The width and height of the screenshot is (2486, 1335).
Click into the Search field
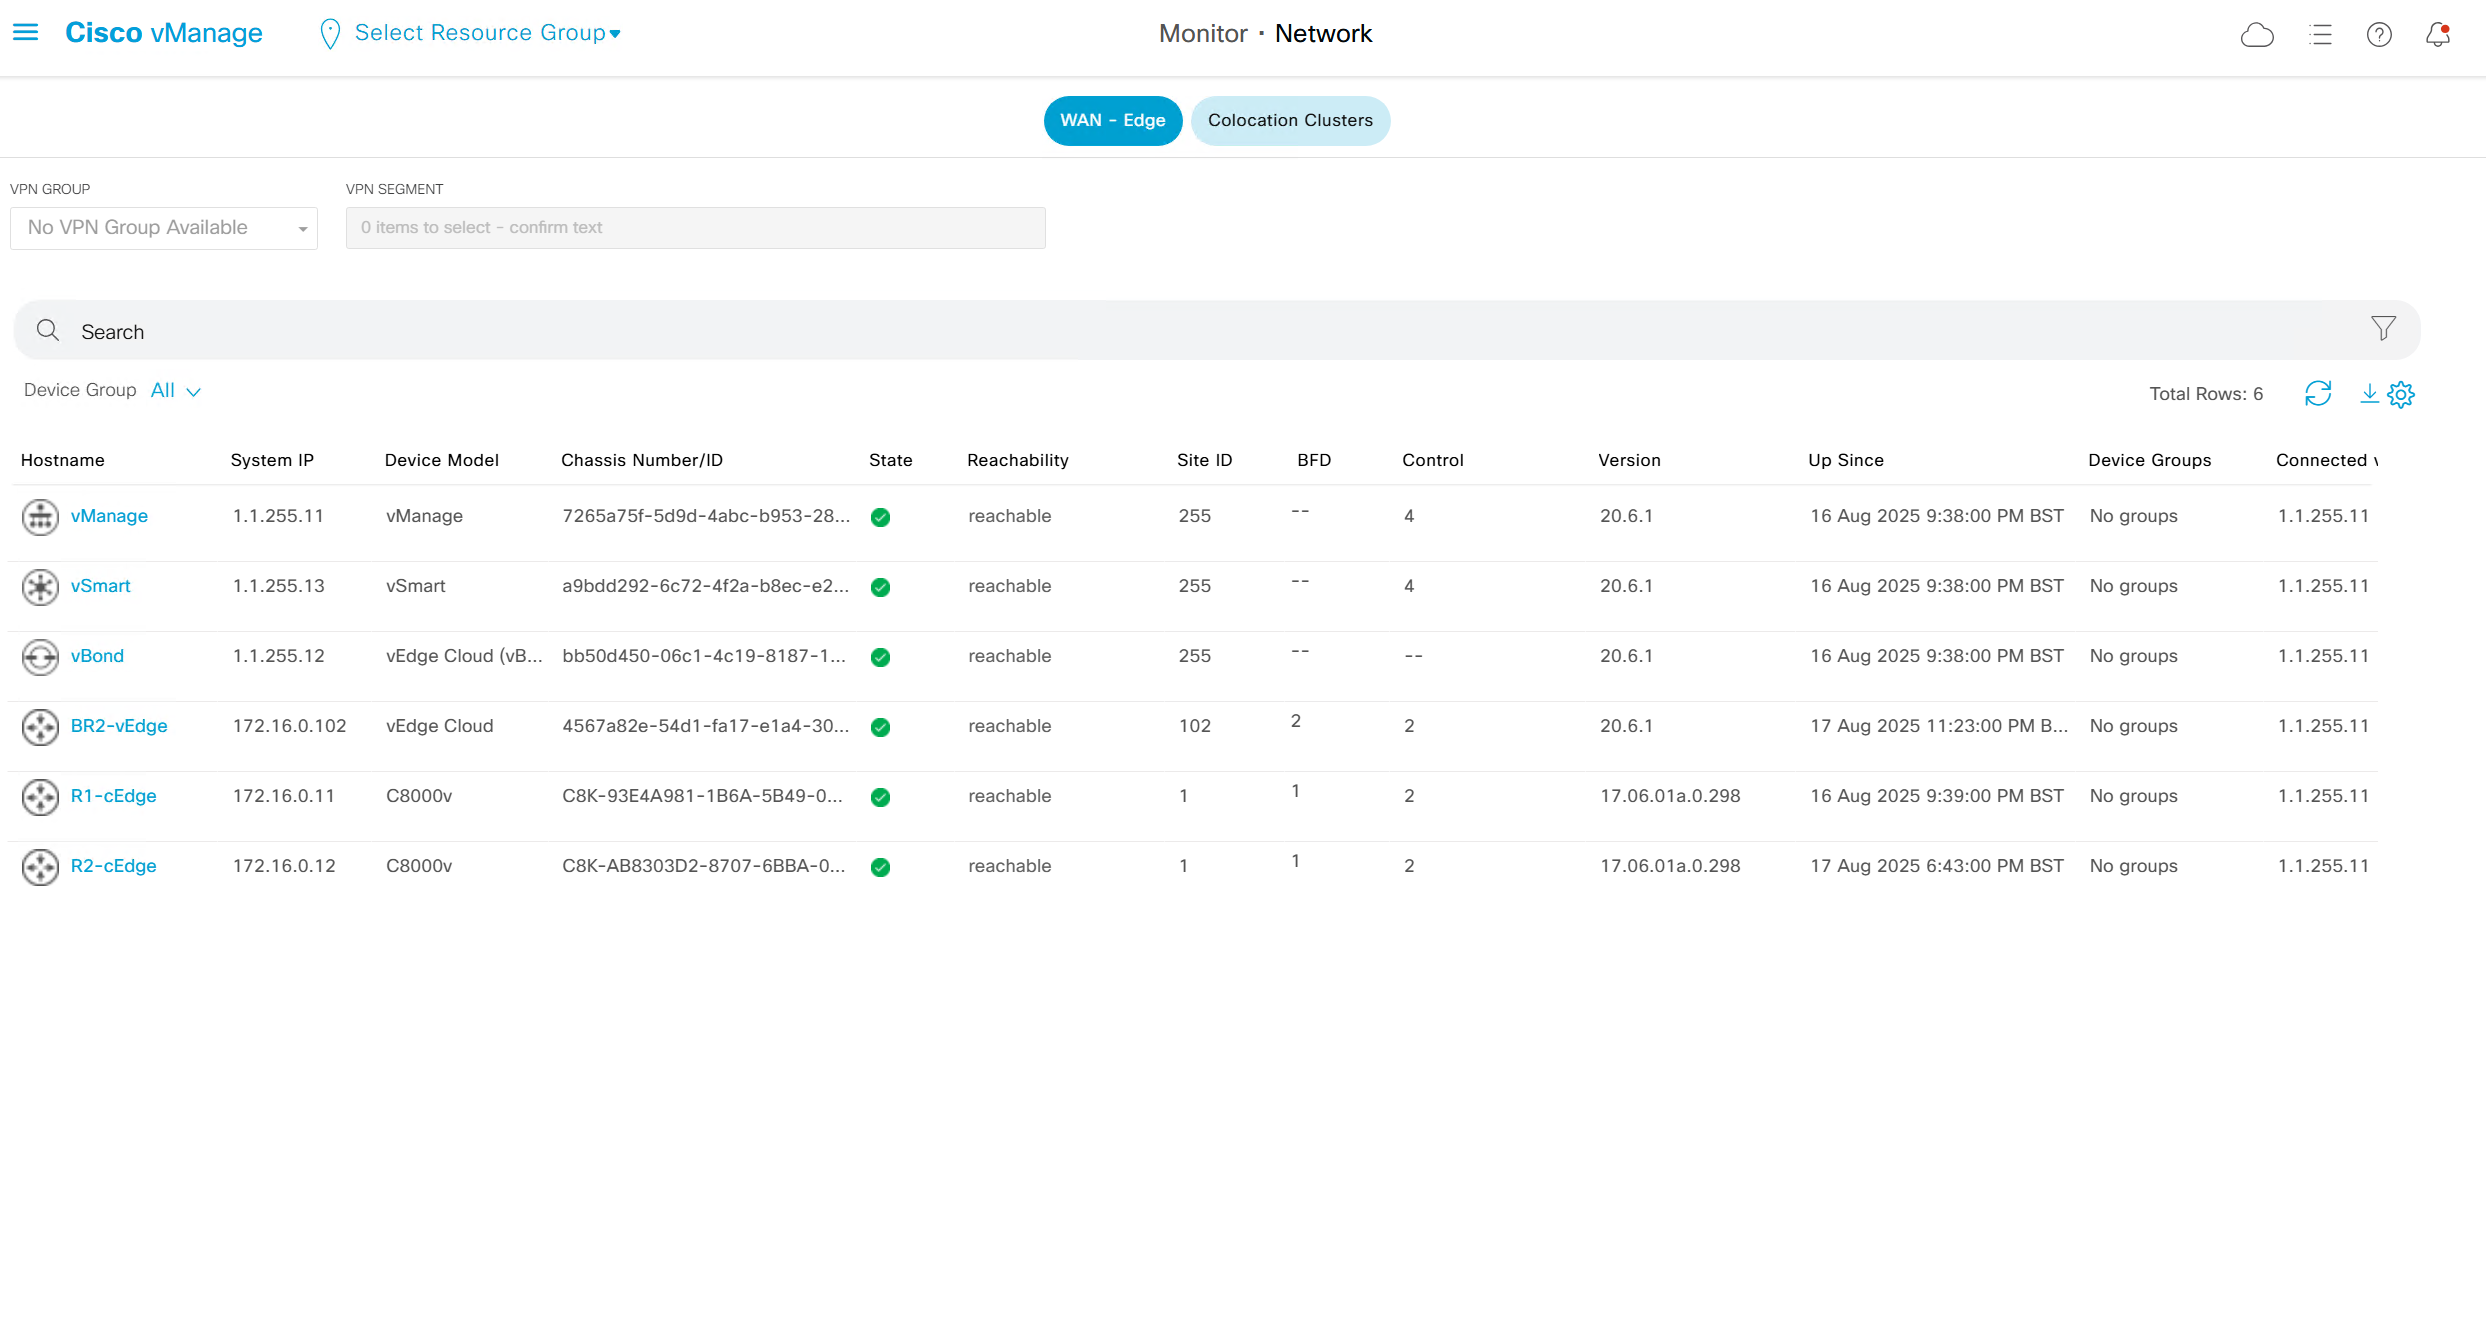[1200, 331]
